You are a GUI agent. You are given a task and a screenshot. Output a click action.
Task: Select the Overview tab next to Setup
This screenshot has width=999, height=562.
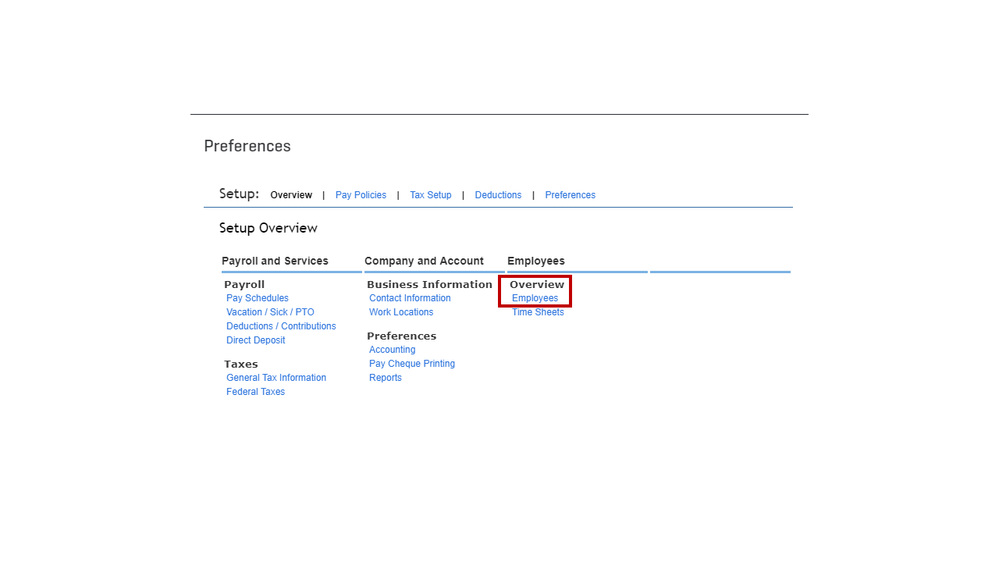point(291,195)
